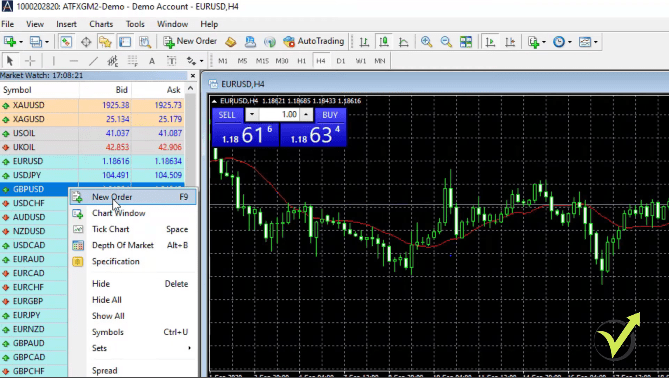Open the Charts menu
Image resolution: width=669 pixels, height=378 pixels.
[101, 24]
